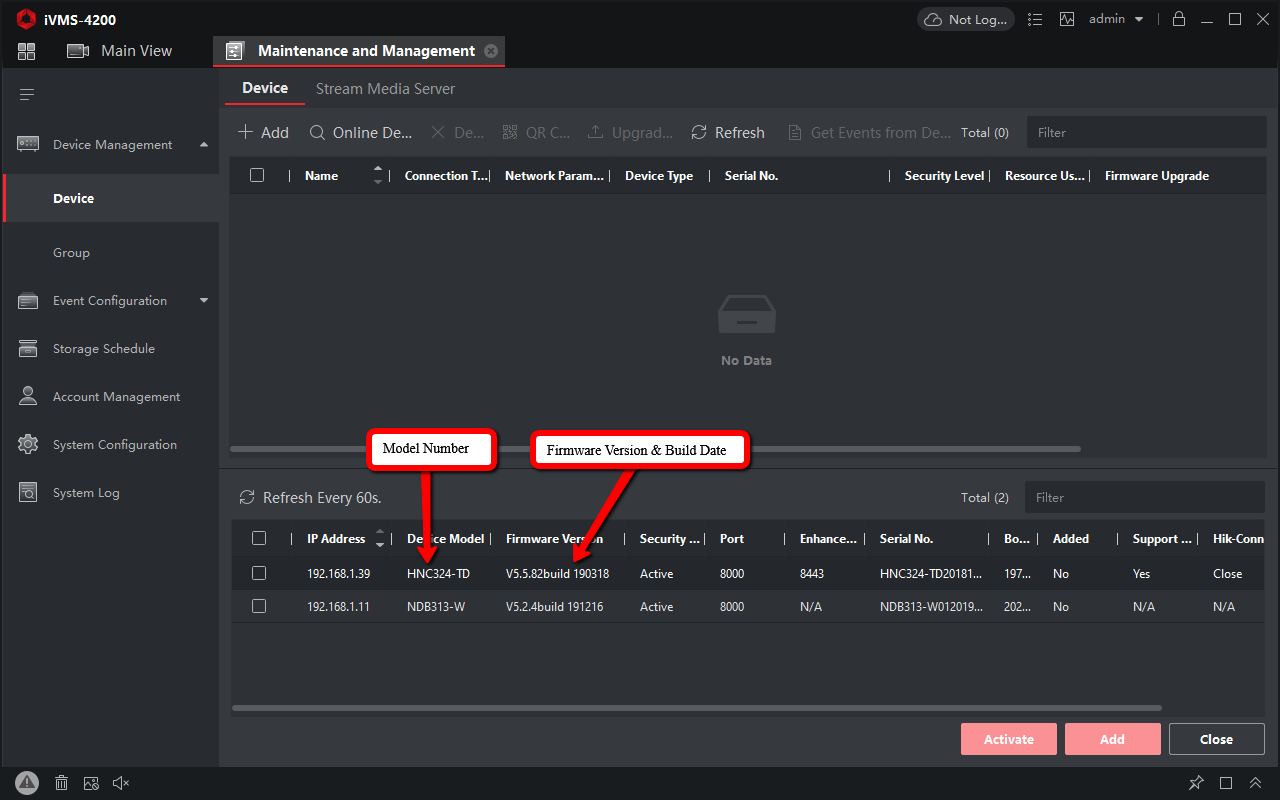Toggle select-all checkbox in device list header
The image size is (1280, 800).
257,175
